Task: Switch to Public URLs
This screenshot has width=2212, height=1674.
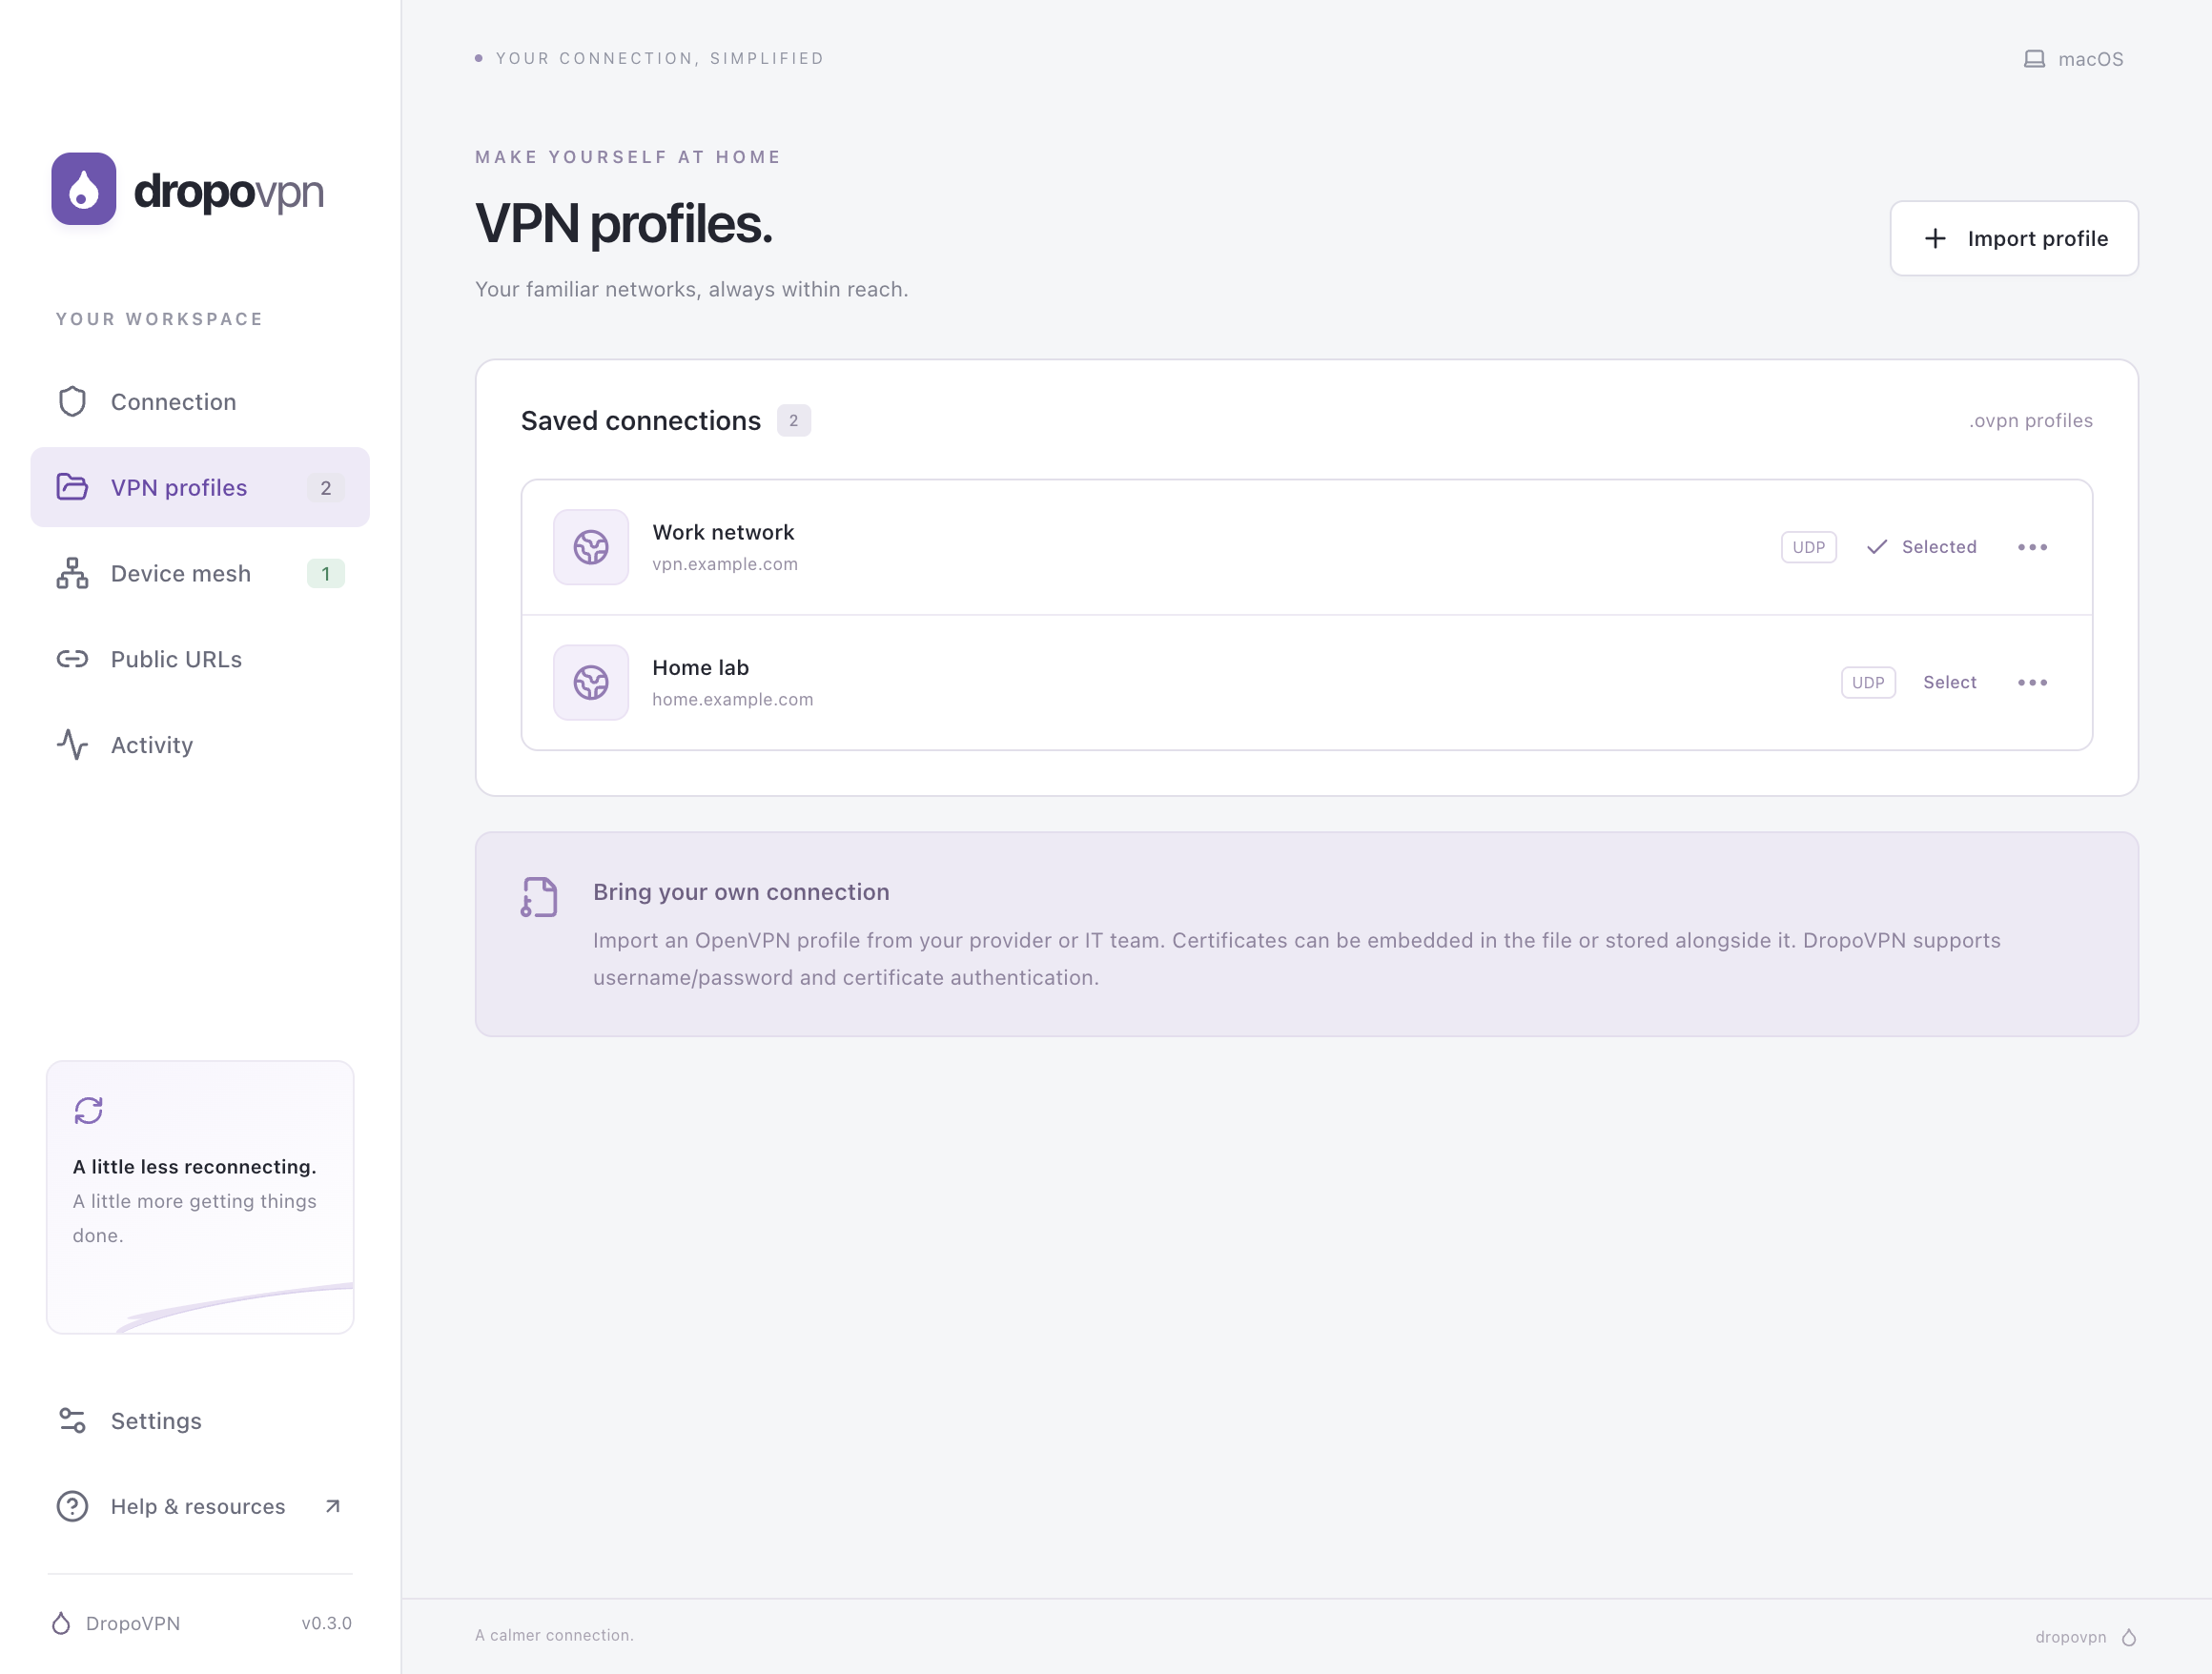Action: point(200,659)
